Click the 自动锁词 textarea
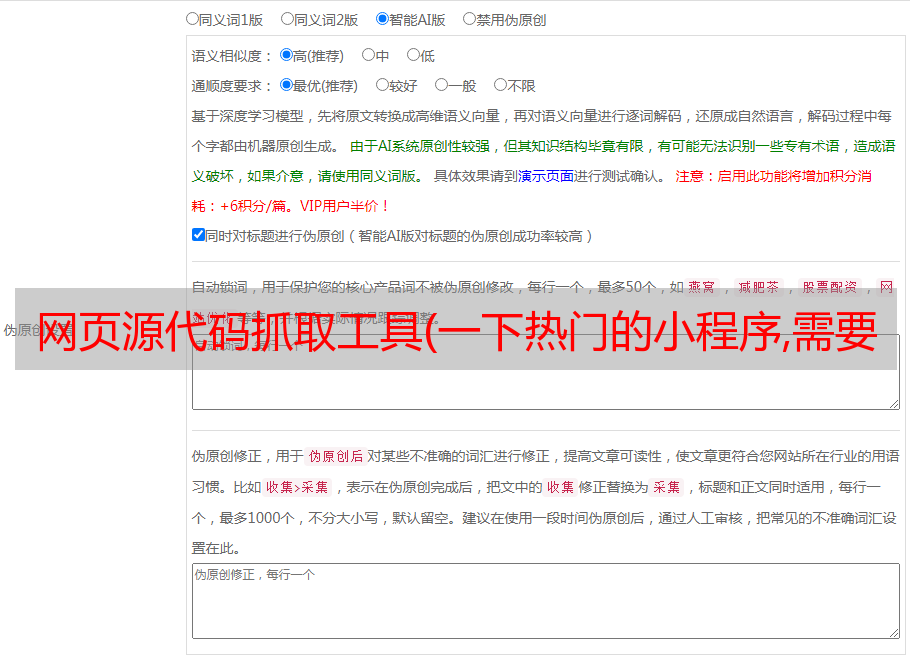 pyautogui.click(x=546, y=372)
